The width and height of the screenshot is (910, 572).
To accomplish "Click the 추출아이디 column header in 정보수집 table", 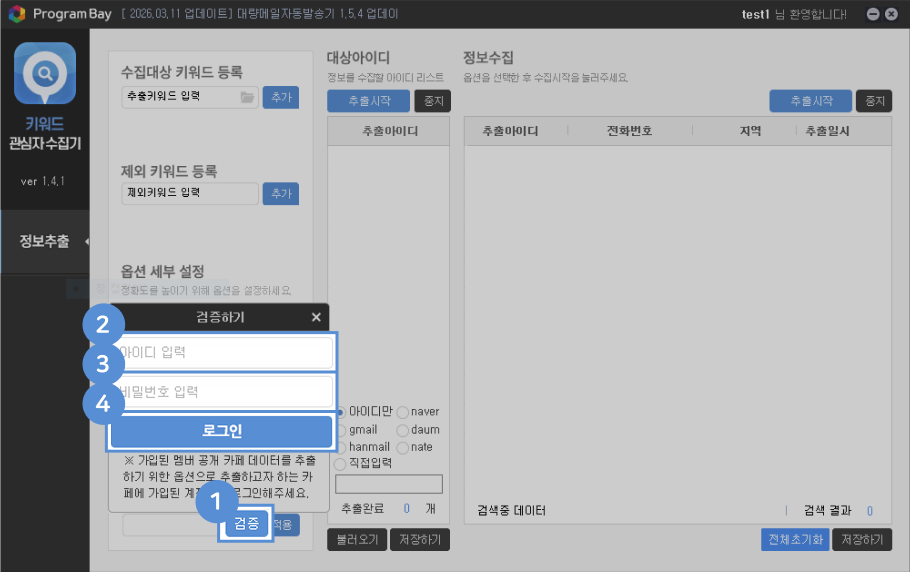I will pyautogui.click(x=510, y=131).
